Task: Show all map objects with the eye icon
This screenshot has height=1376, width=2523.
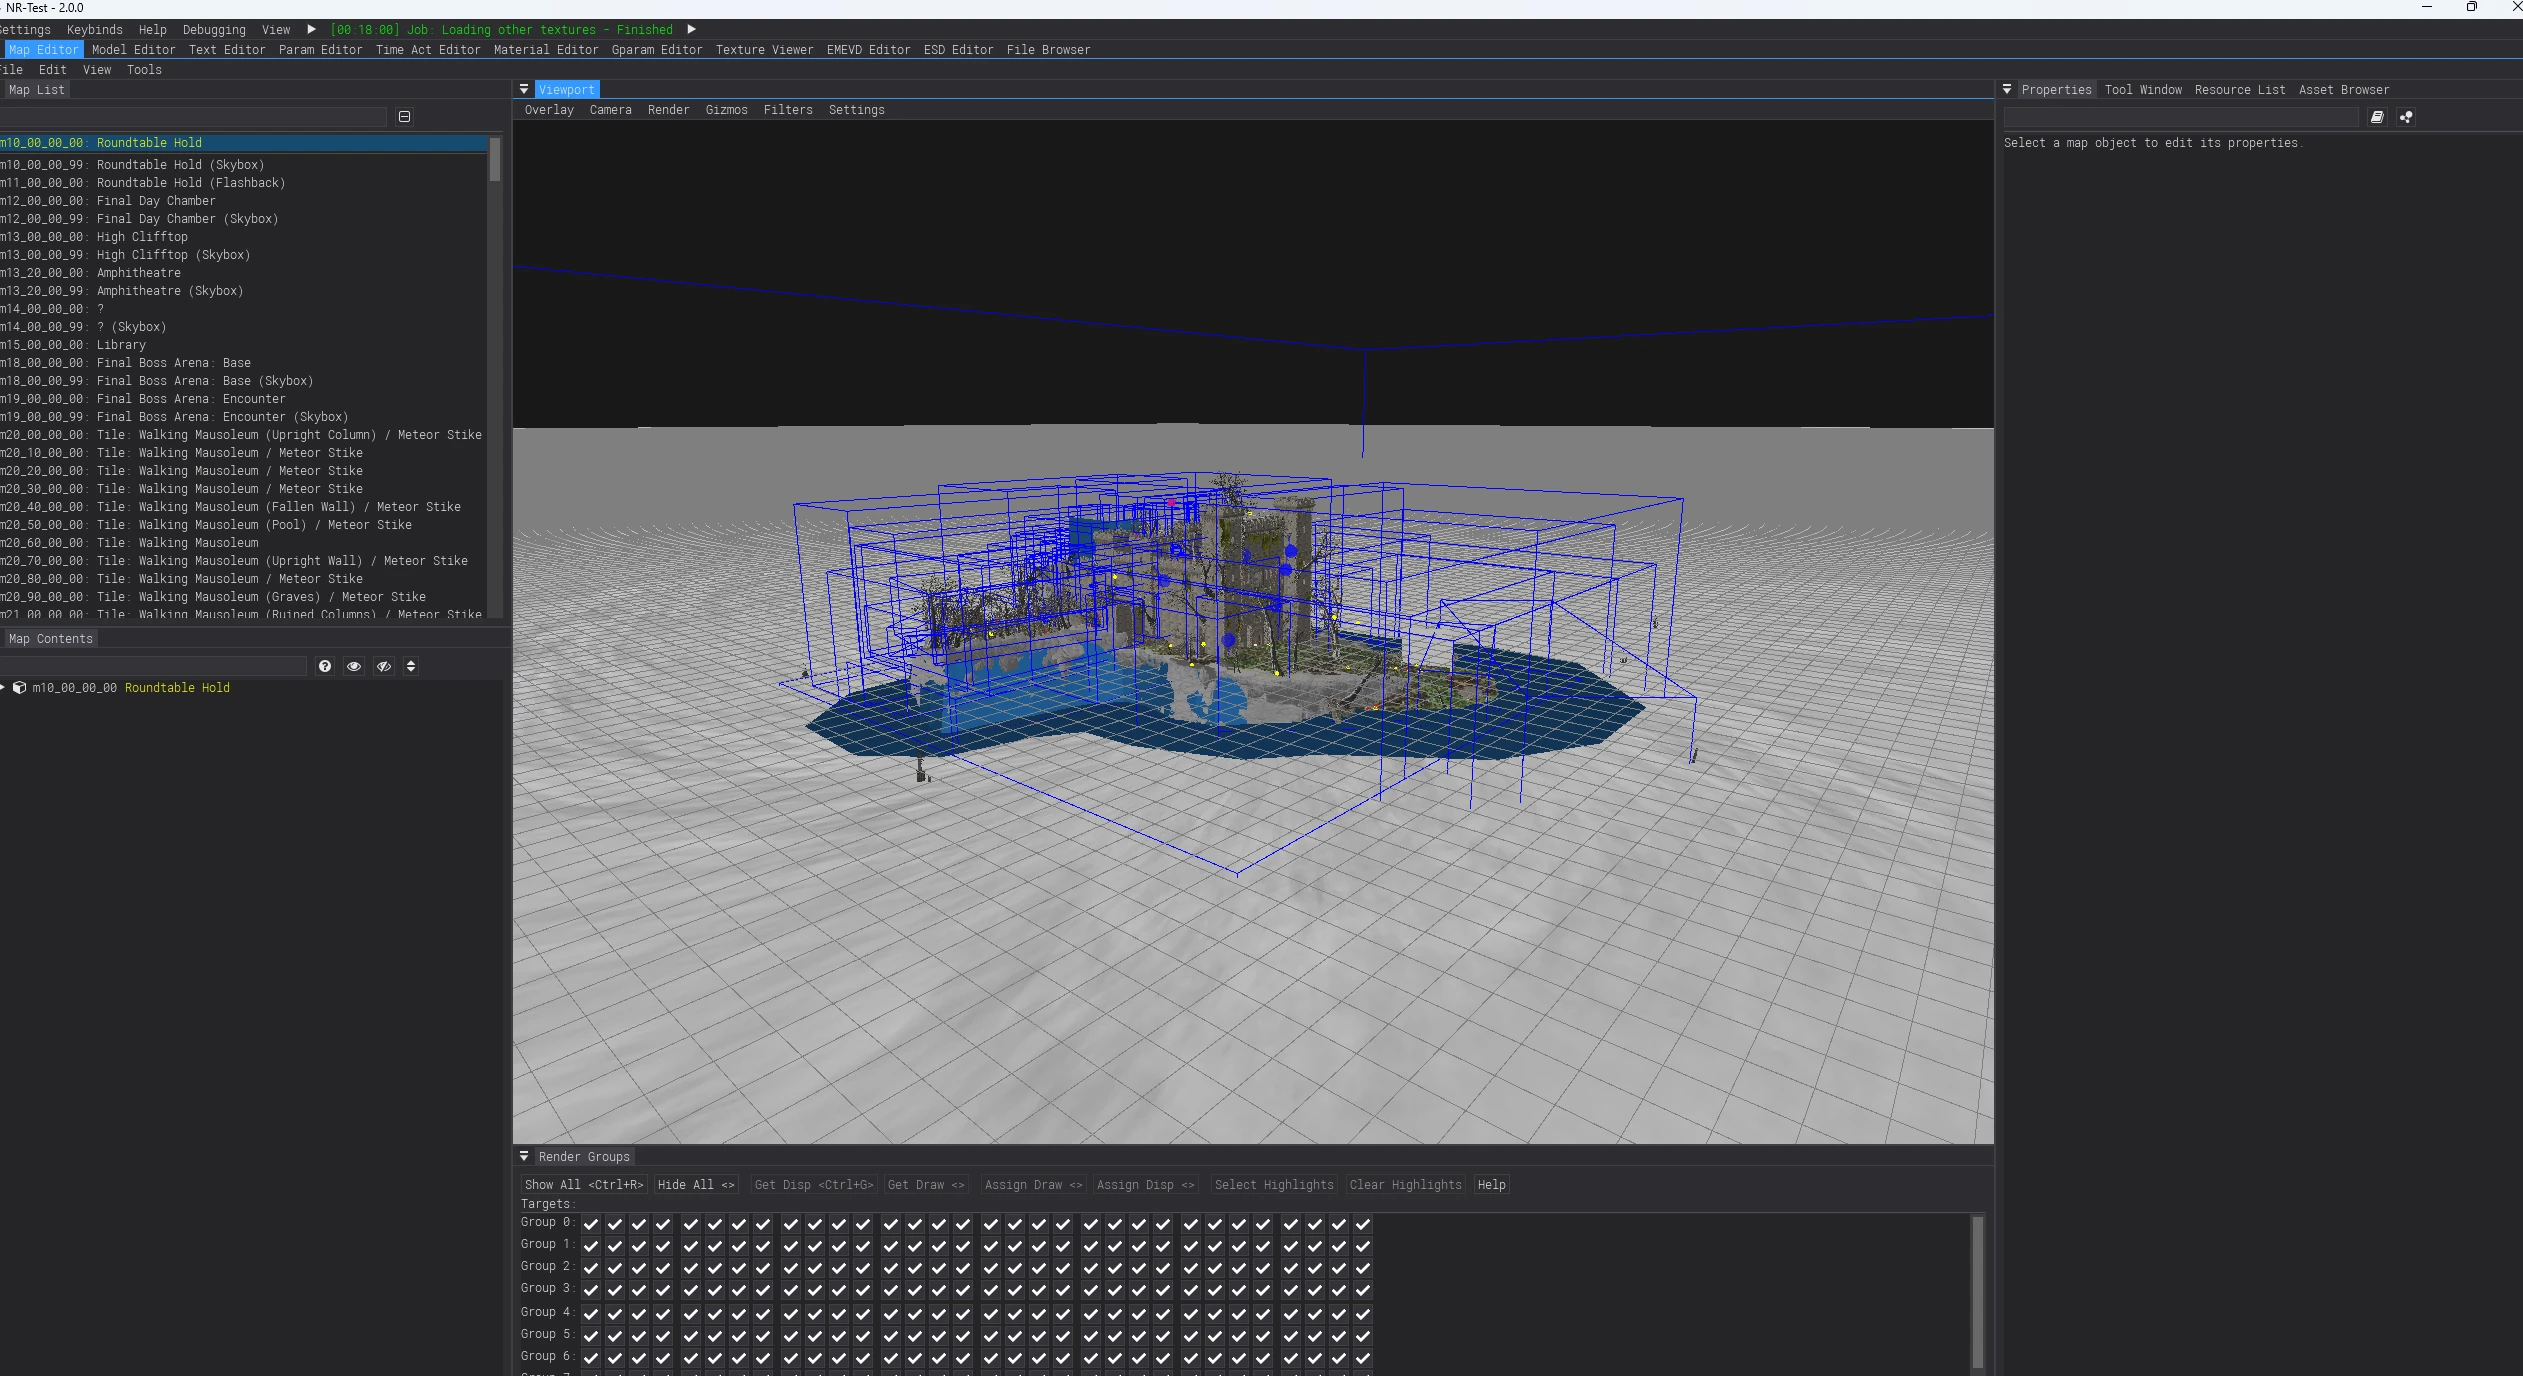Action: pyautogui.click(x=354, y=666)
